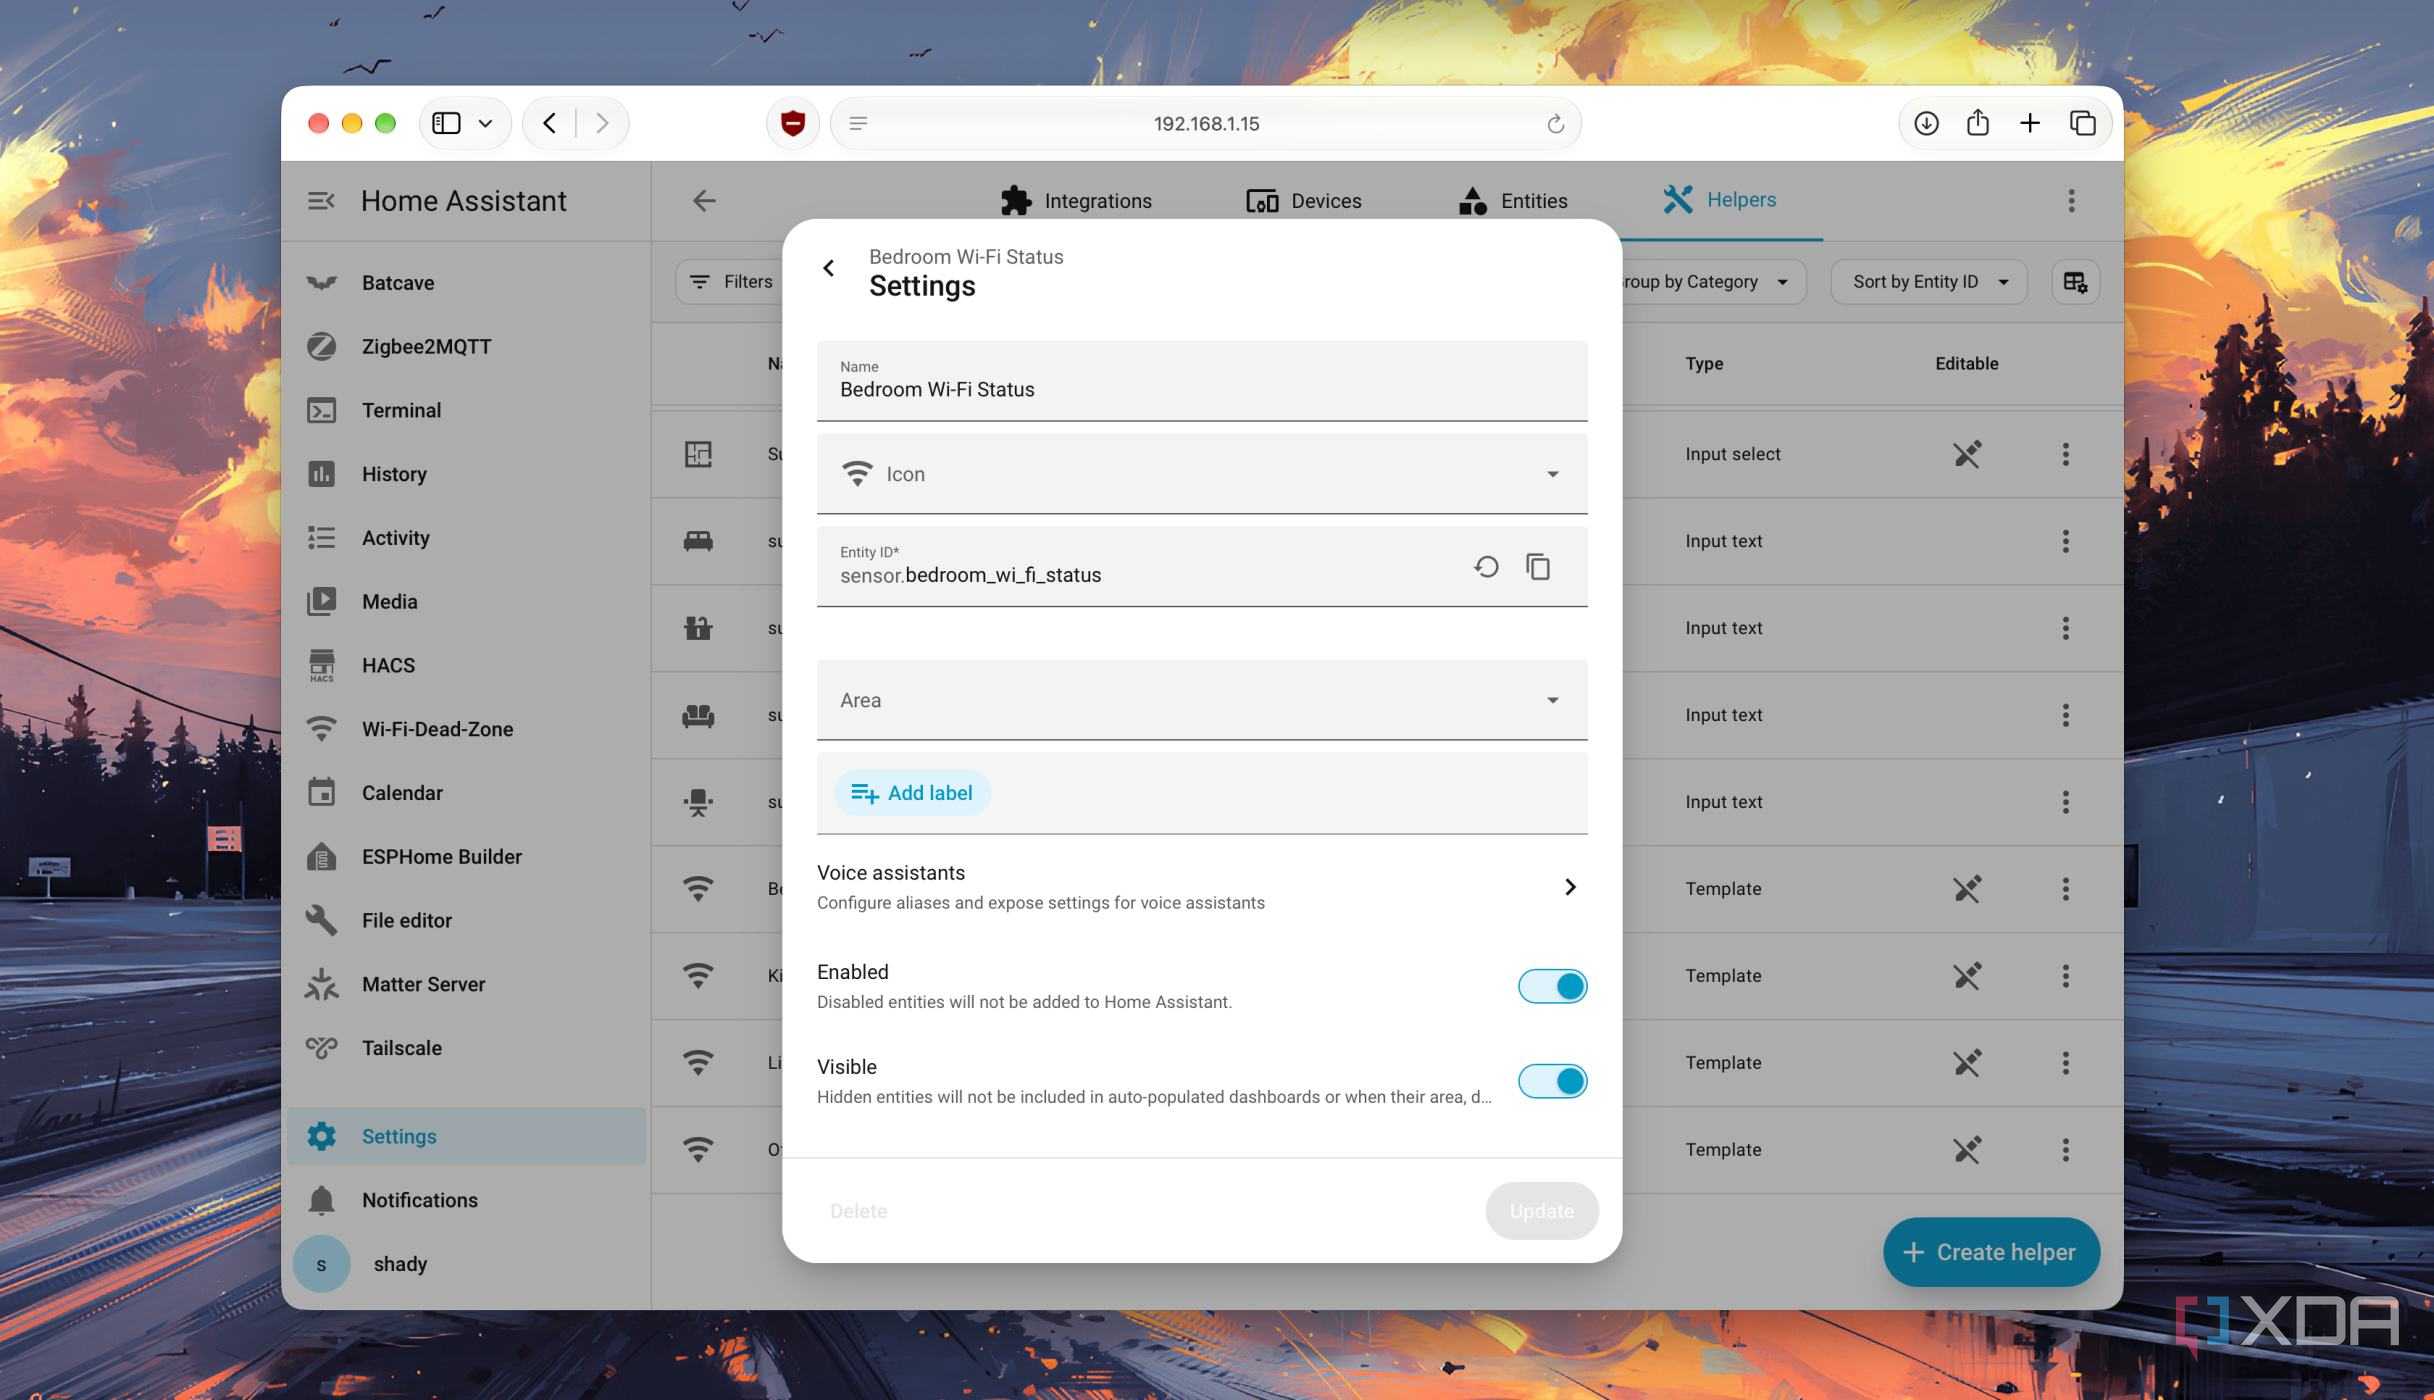Click Create helper button
2434x1400 pixels.
tap(1990, 1252)
